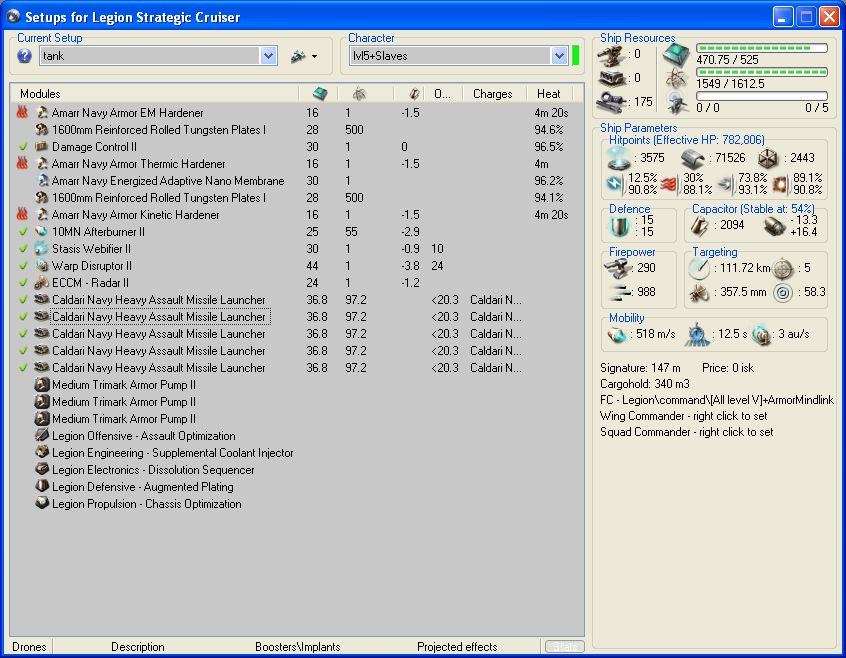Click the scan resolution icon
The image size is (846, 658).
700,293
